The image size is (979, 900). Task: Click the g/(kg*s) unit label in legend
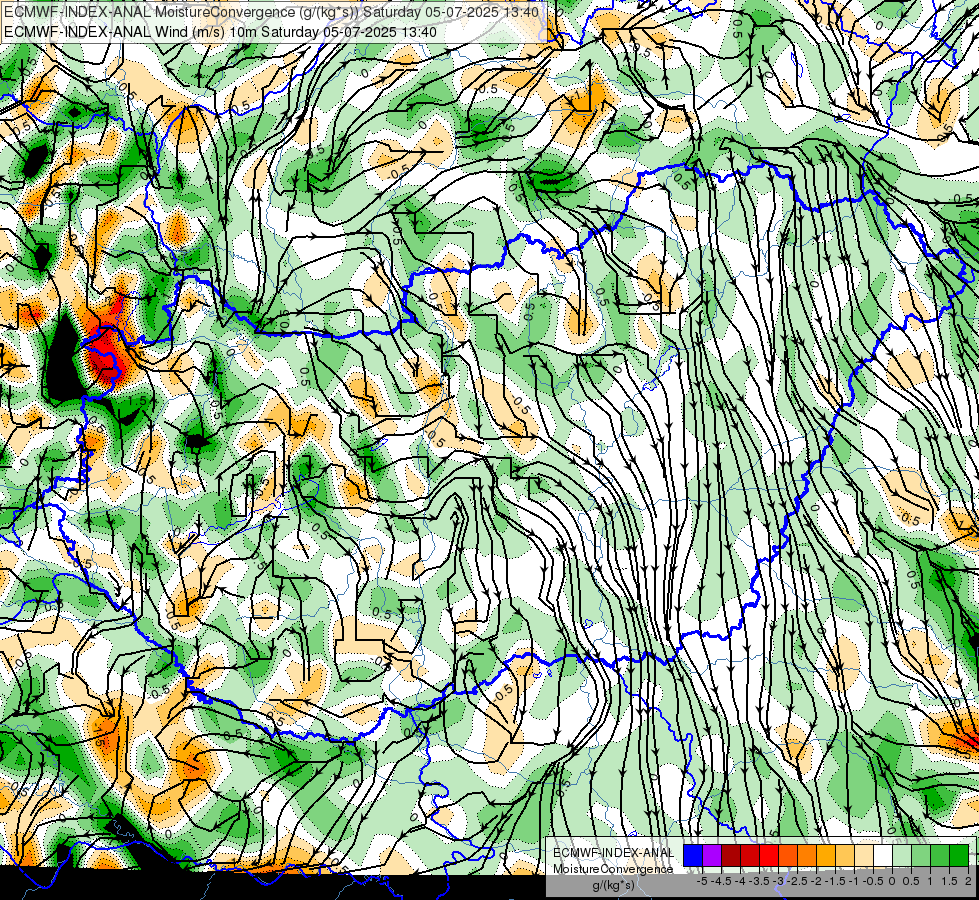click(613, 886)
